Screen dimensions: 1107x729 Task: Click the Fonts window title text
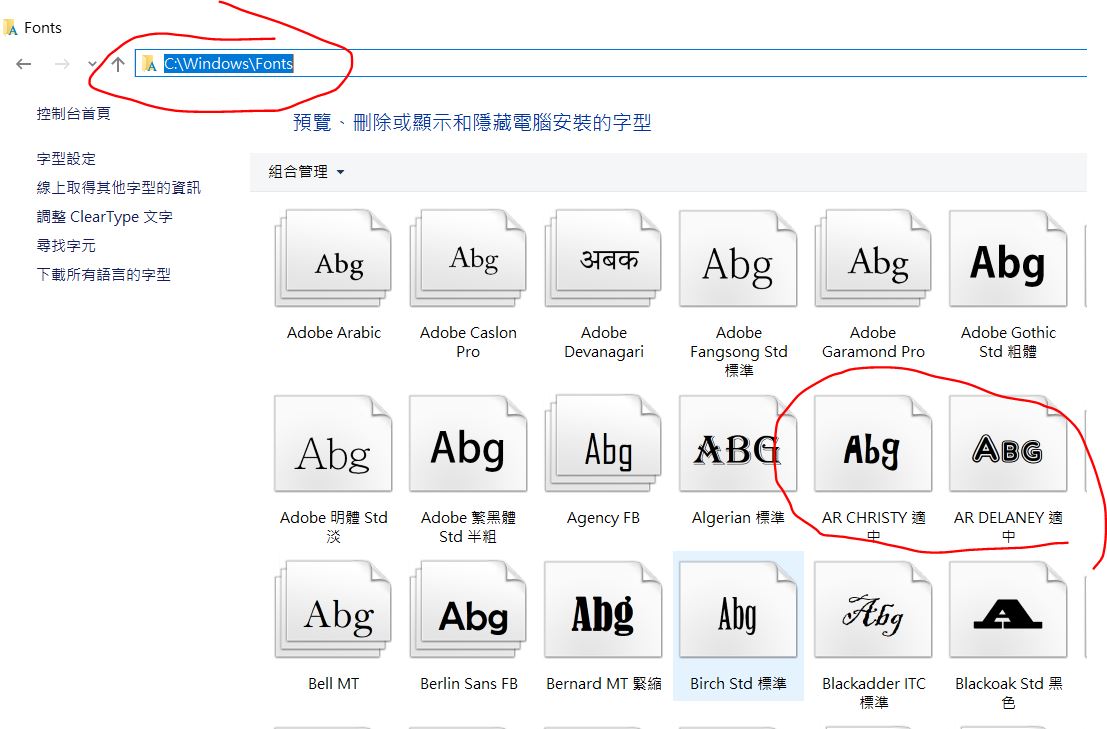43,28
